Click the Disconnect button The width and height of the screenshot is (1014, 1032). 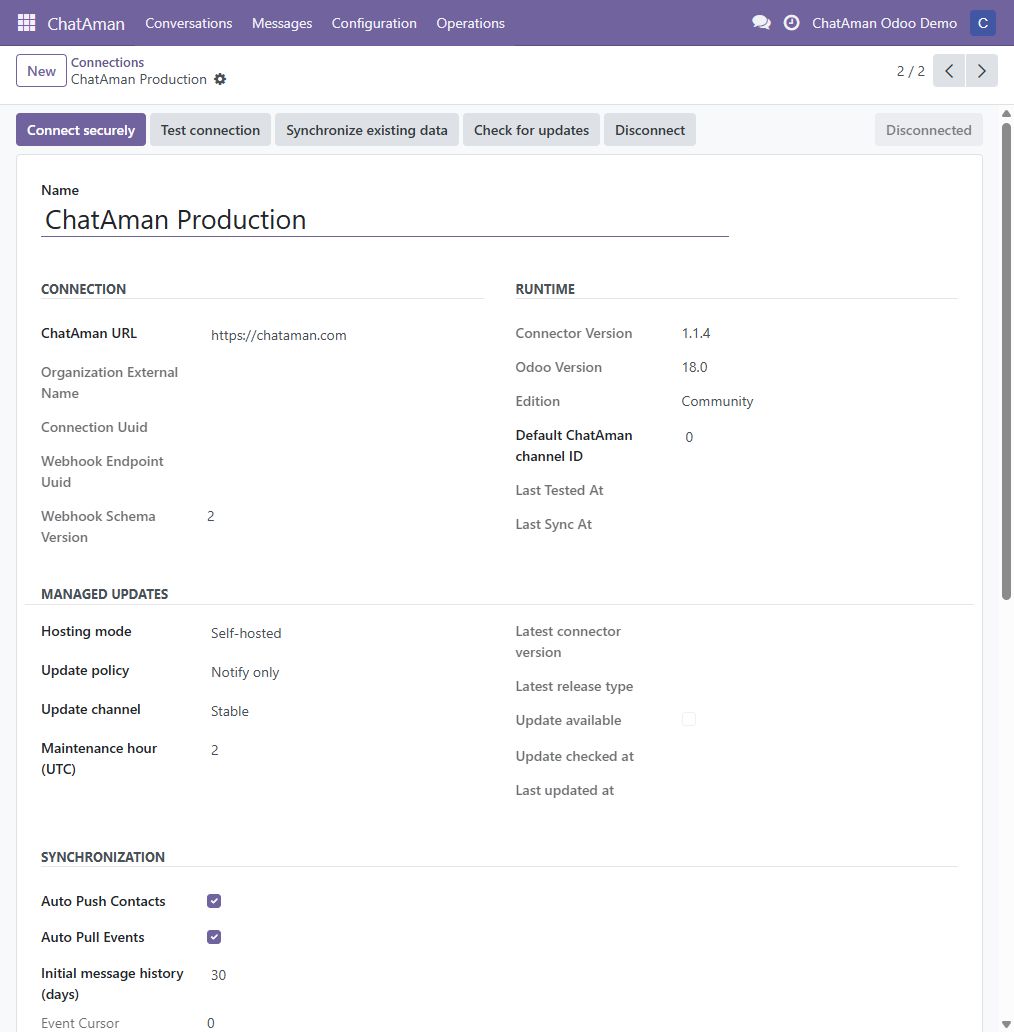[649, 130]
